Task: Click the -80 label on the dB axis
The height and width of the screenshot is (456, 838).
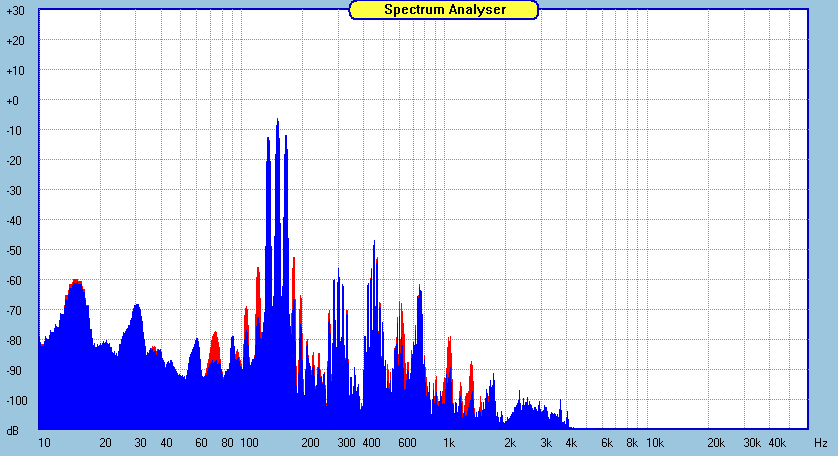Action: pyautogui.click(x=14, y=341)
